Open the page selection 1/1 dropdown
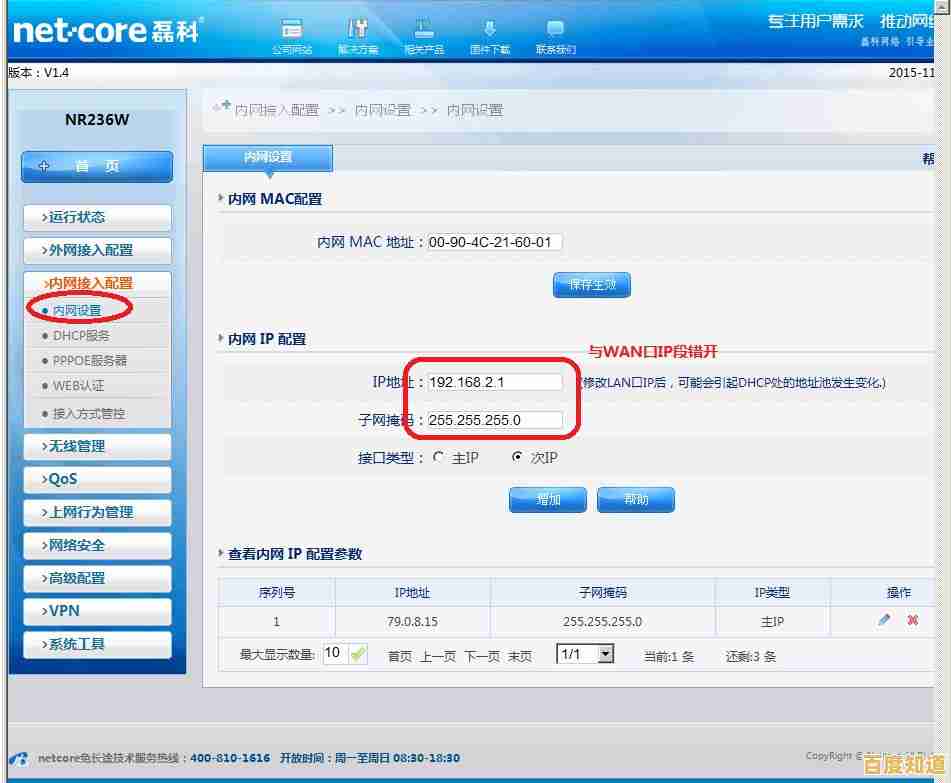 tap(584, 655)
